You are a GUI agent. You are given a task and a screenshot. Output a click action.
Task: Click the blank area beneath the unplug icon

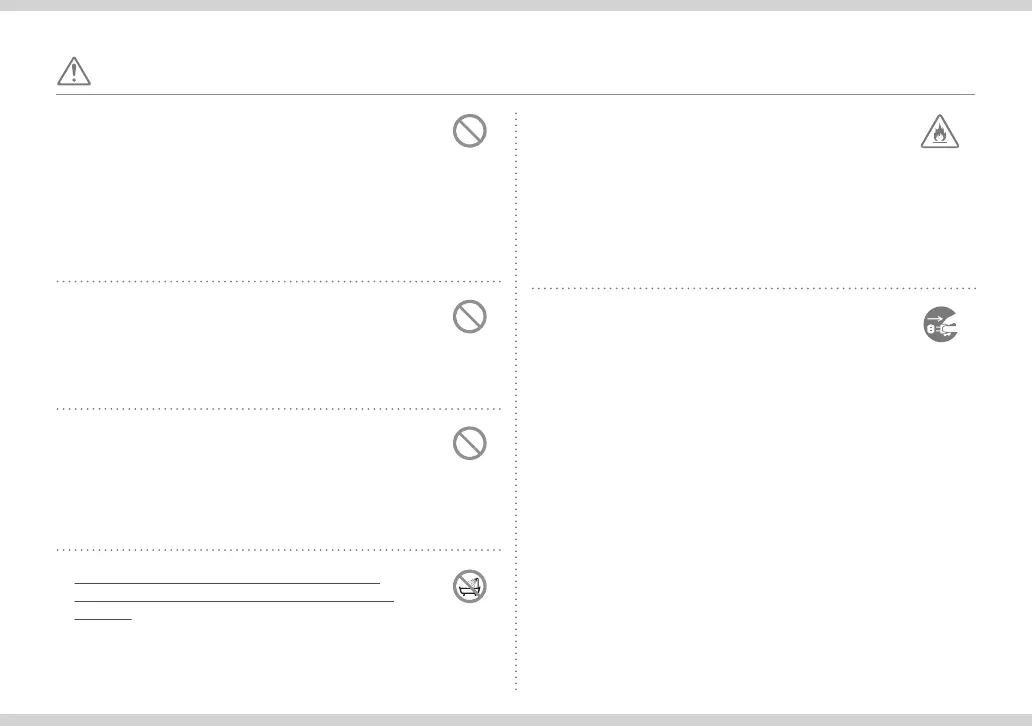(754, 513)
